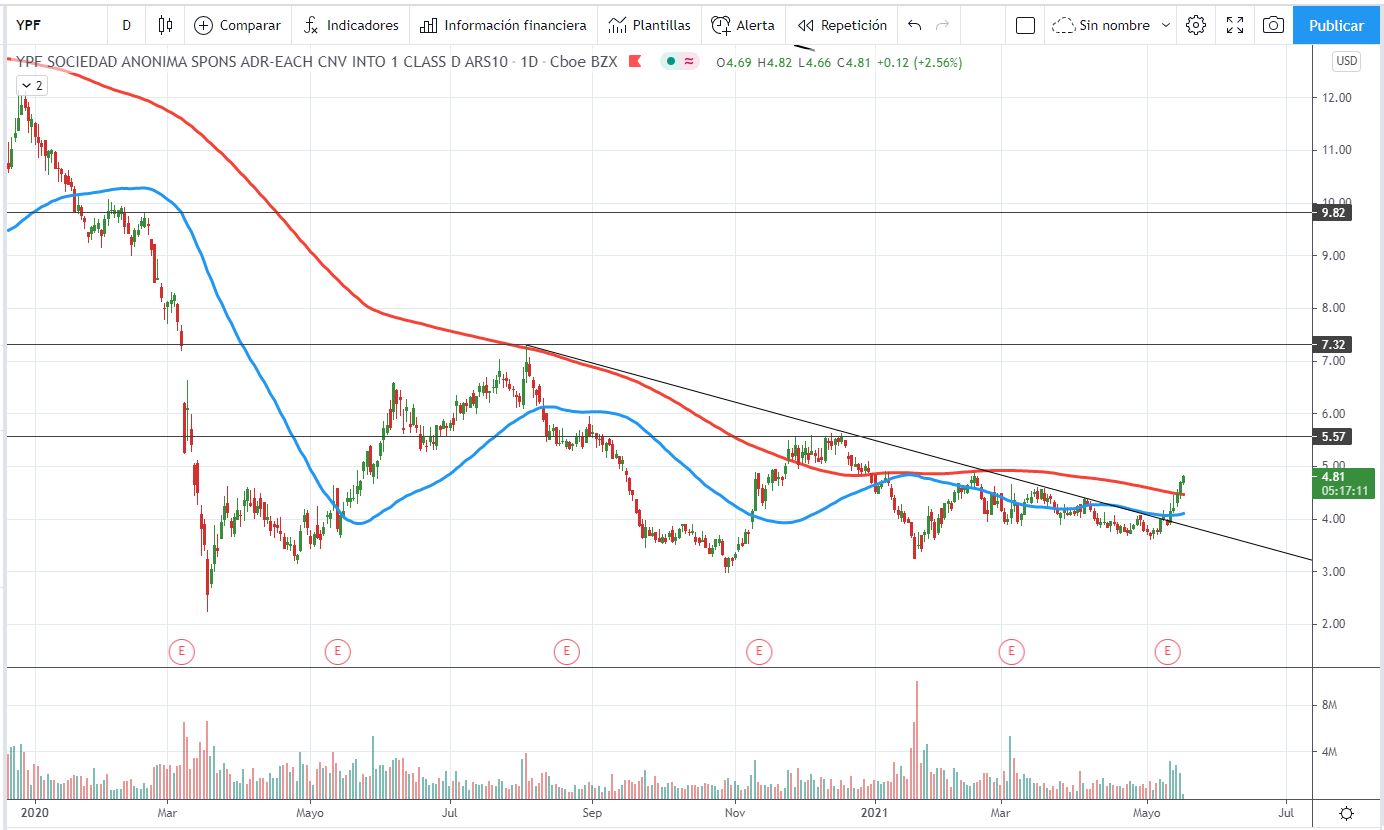Take a chart snapshot with camera icon
The width and height of the screenshot is (1384, 830).
(x=1273, y=25)
